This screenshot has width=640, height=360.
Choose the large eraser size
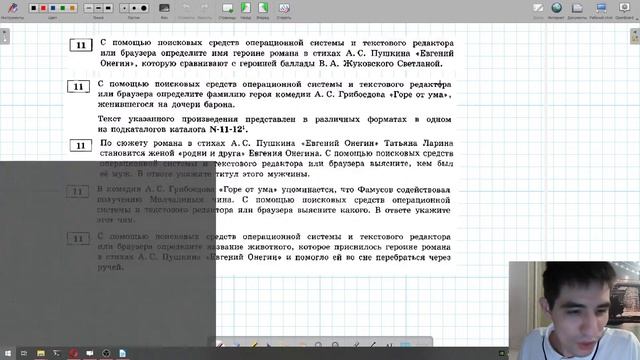[144, 8]
